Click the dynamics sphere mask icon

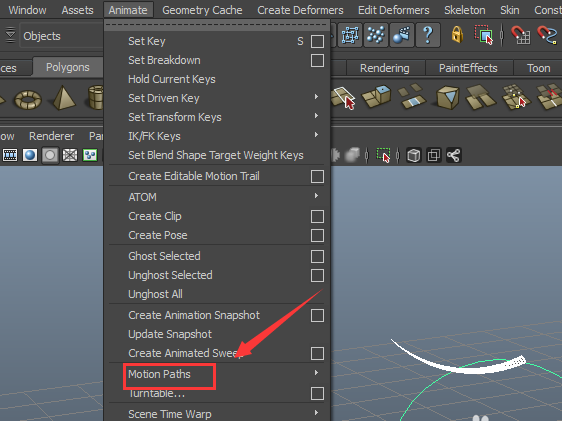[x=401, y=35]
